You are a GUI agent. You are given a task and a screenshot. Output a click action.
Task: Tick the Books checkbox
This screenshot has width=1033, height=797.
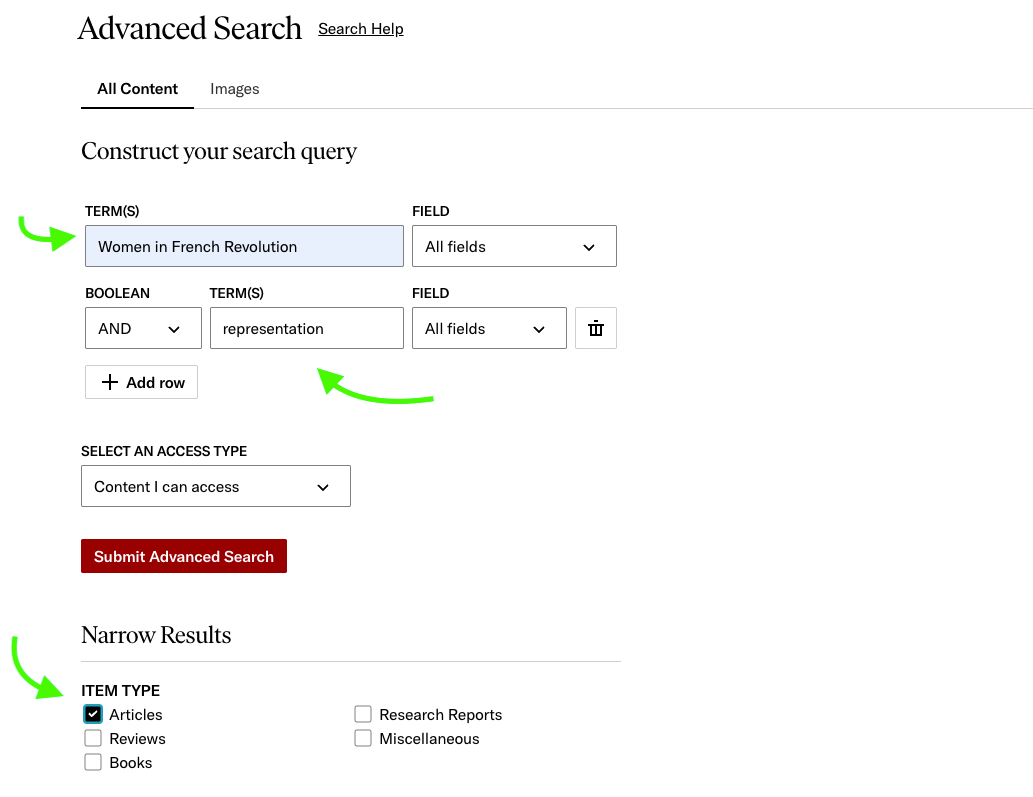click(93, 762)
